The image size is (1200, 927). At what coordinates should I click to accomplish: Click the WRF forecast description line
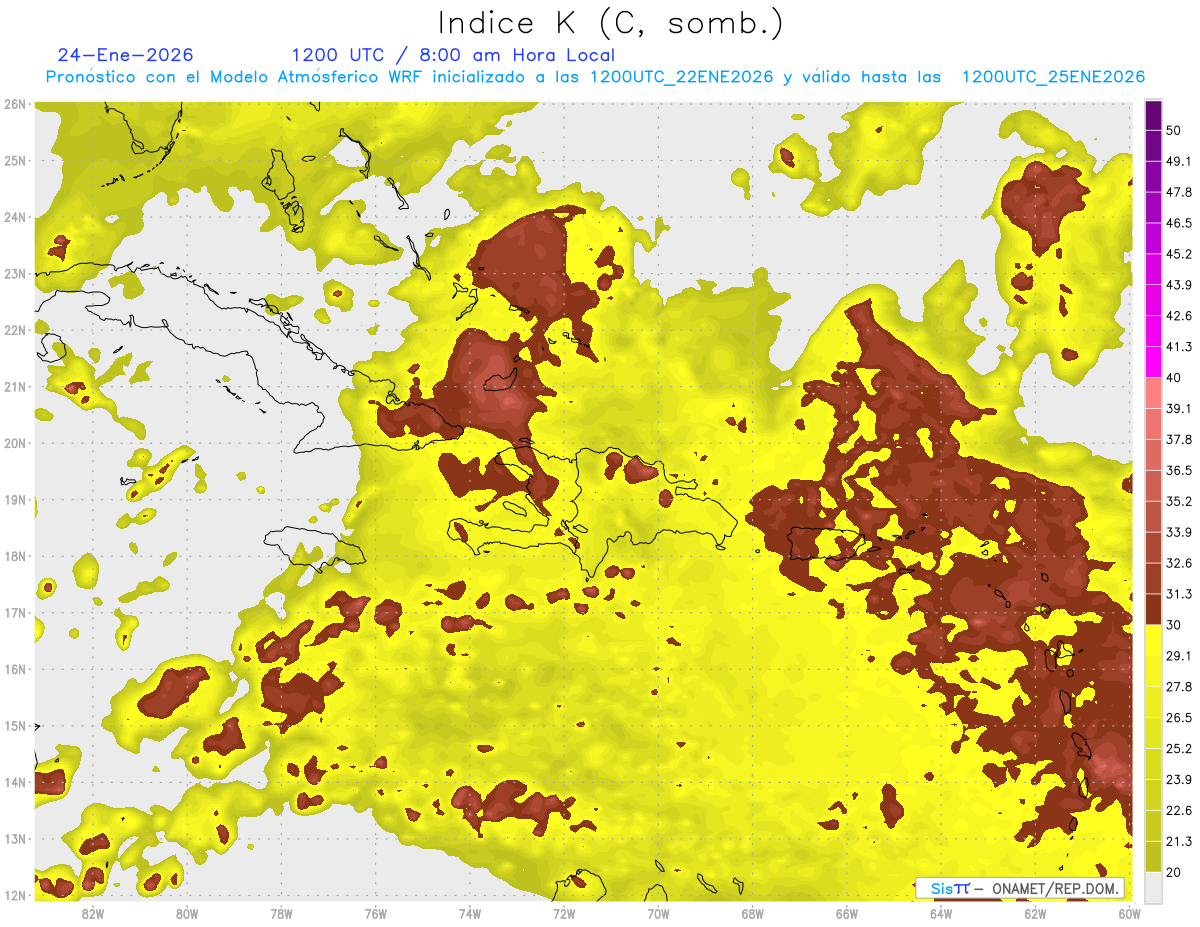point(595,77)
